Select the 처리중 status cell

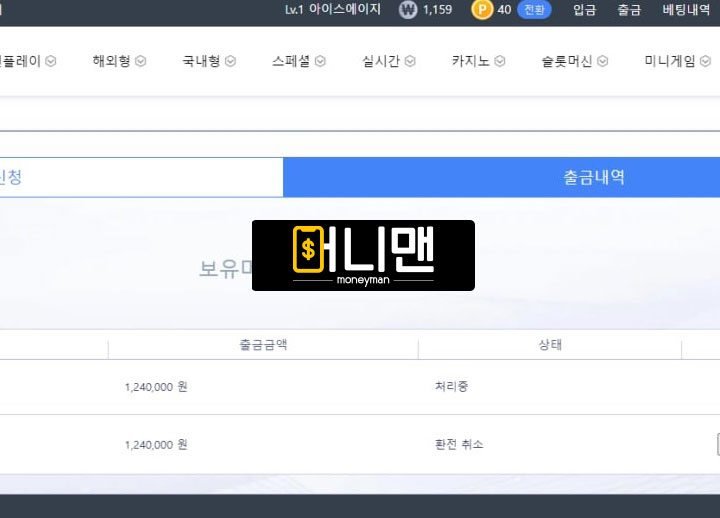point(451,387)
